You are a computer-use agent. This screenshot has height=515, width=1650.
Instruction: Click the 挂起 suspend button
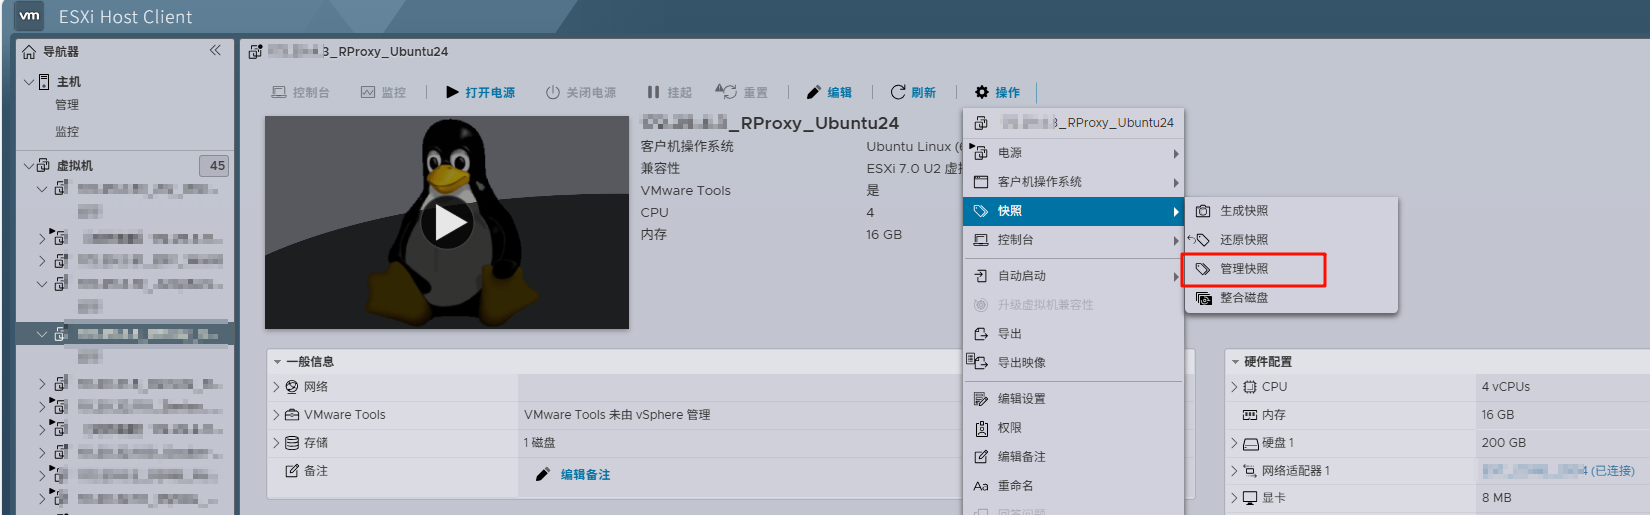pos(669,92)
